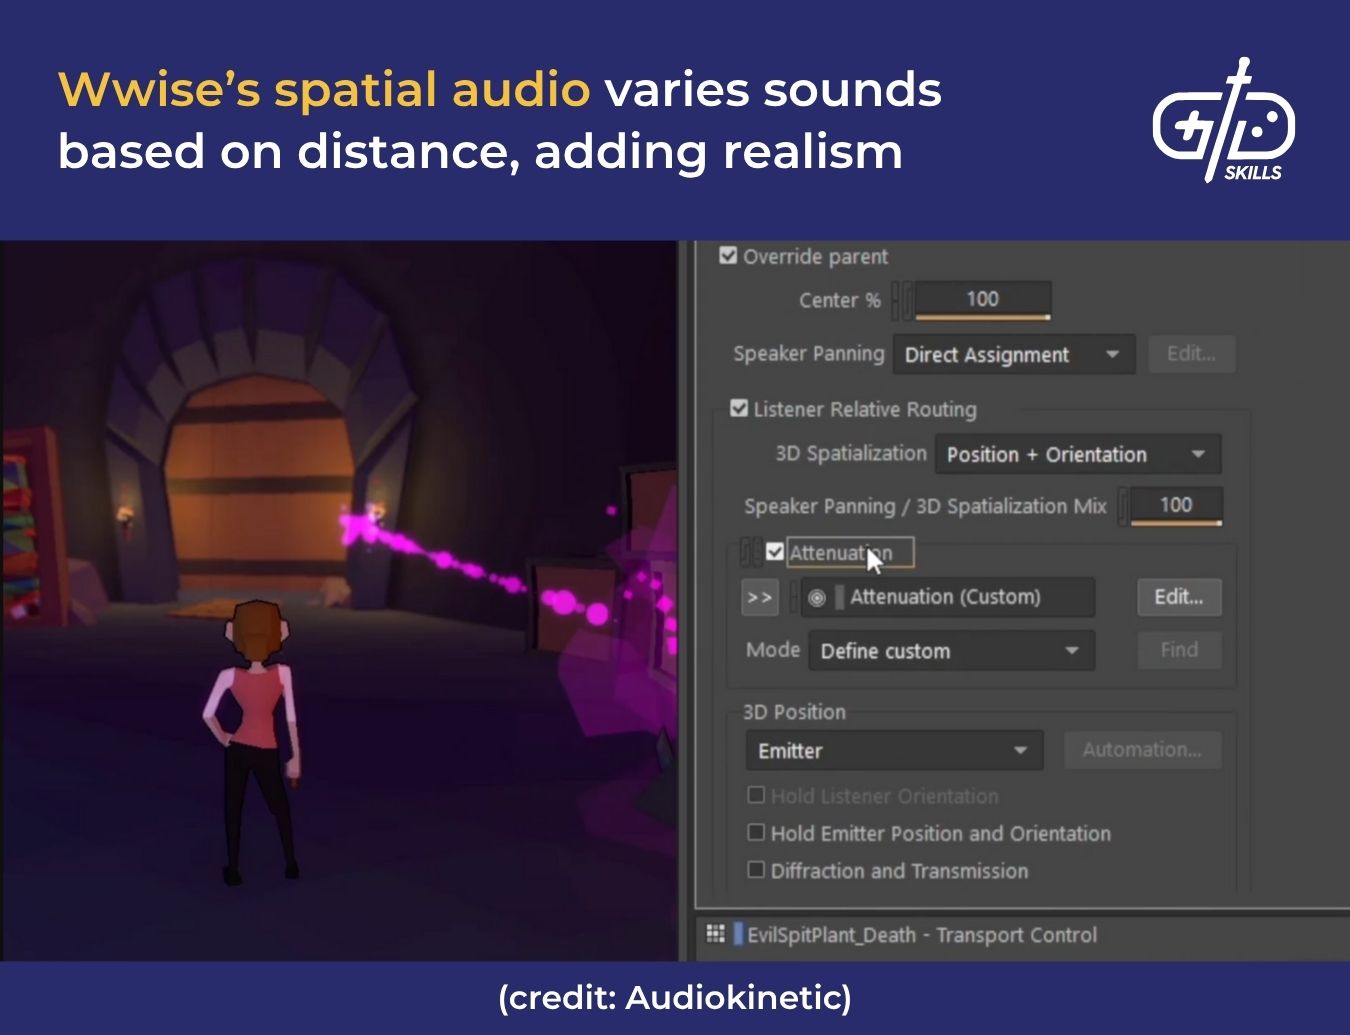
Task: Select the EvilSpitPlant_Death Transport Control tab
Action: pos(920,934)
